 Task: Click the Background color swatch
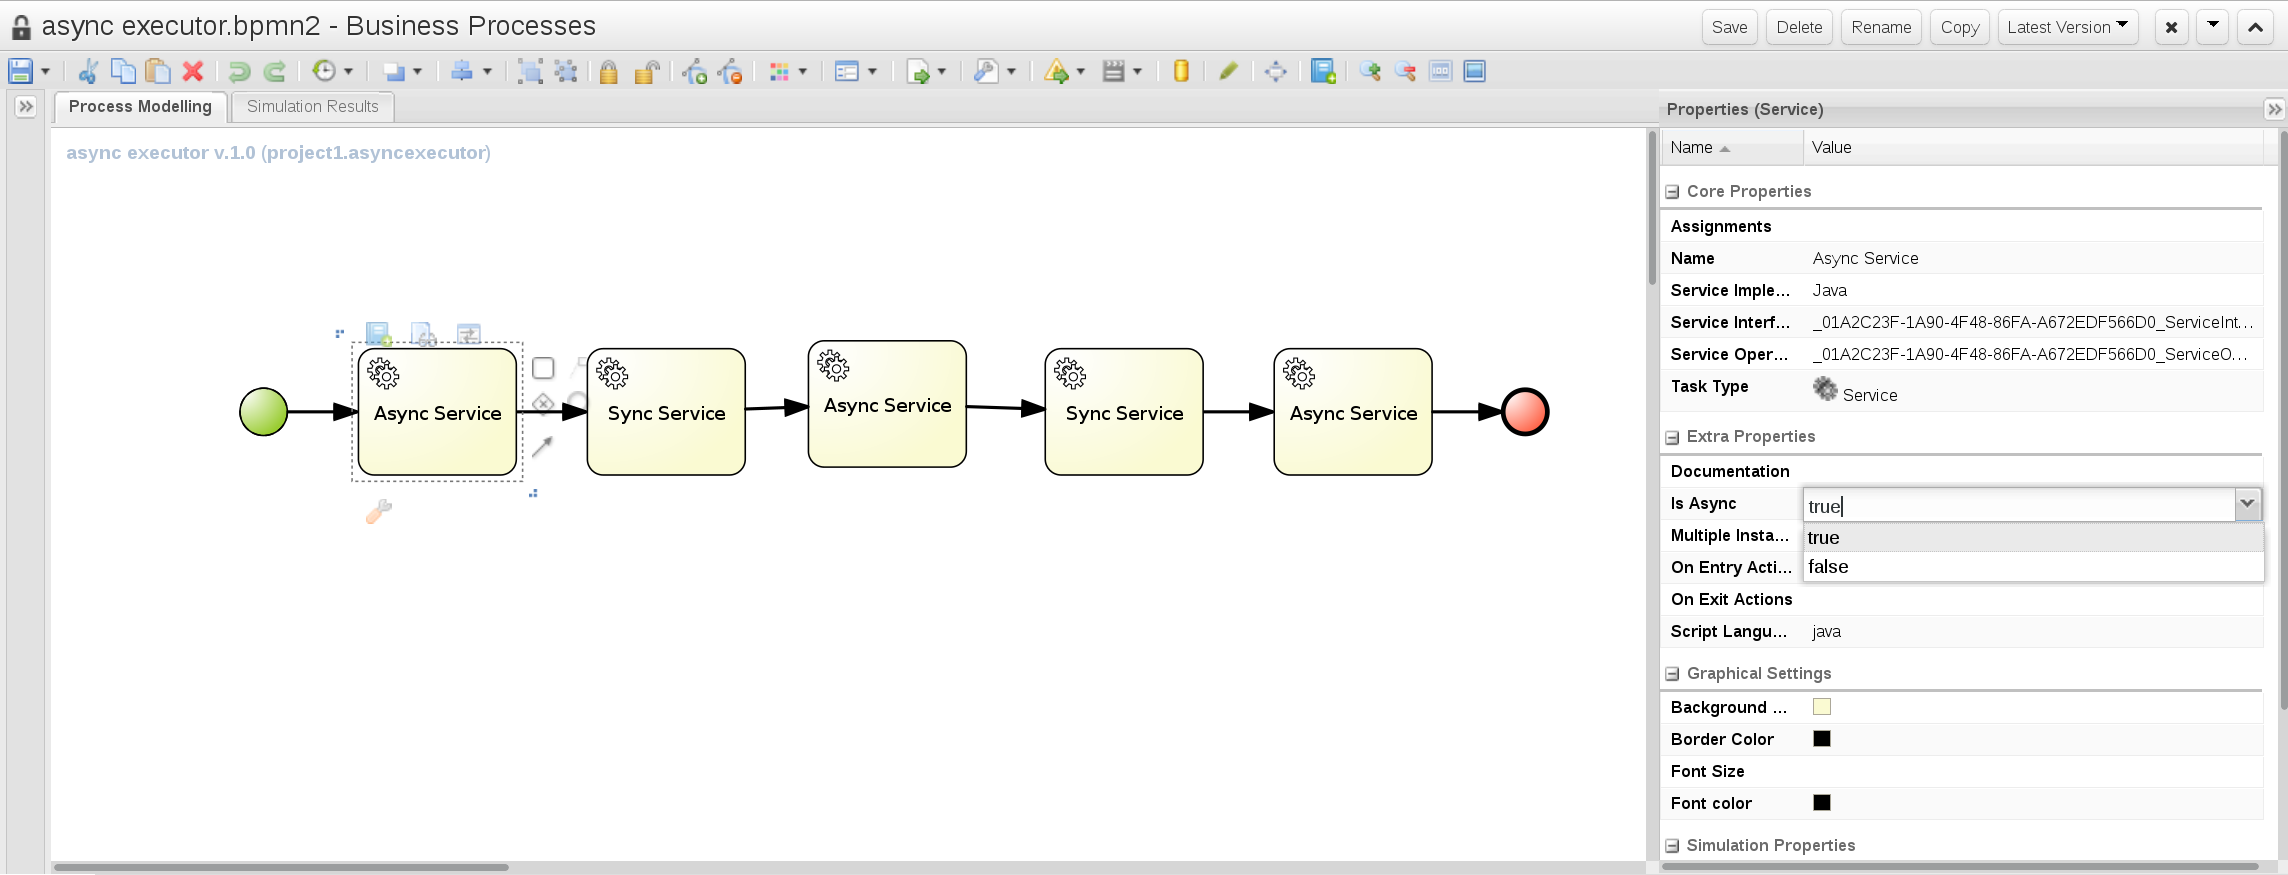pos(1822,707)
